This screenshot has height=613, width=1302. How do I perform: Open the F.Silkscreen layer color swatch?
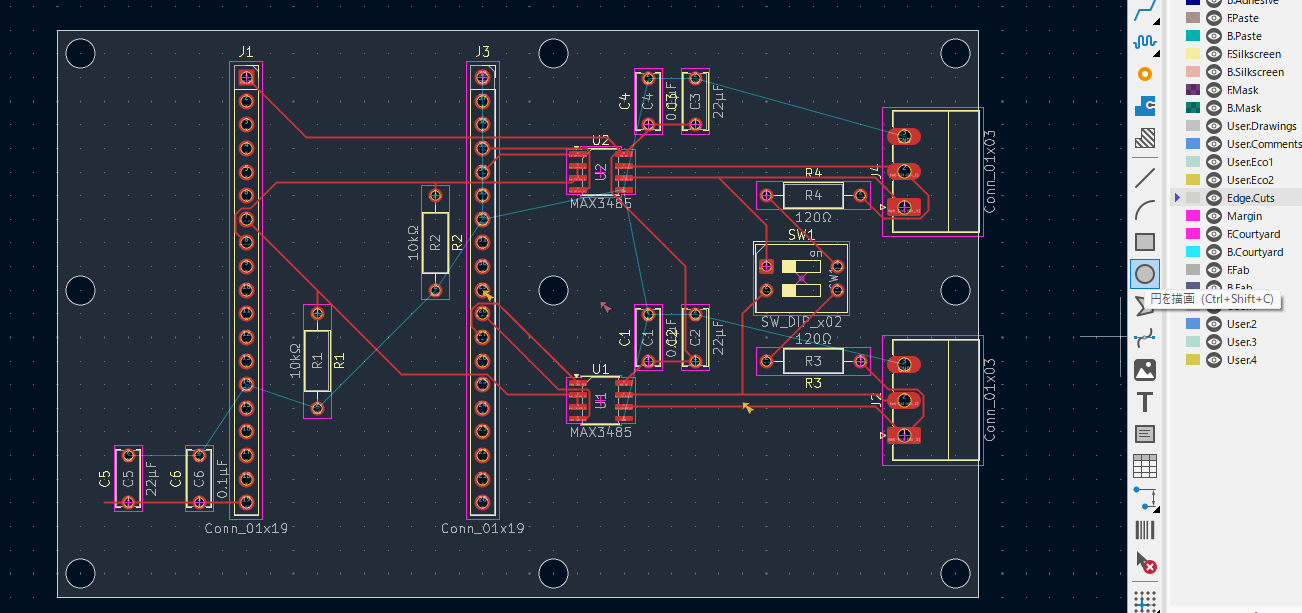(x=1192, y=54)
